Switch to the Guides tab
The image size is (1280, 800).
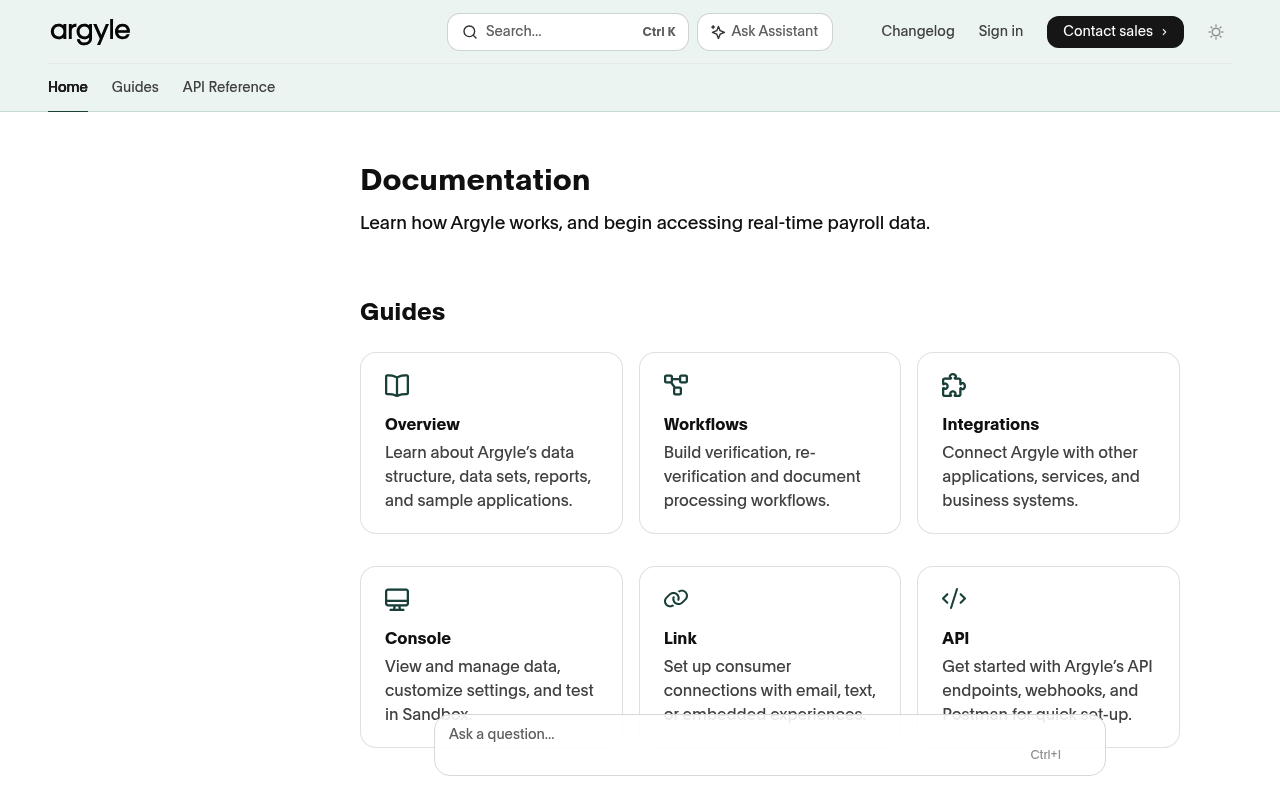pyautogui.click(x=135, y=87)
